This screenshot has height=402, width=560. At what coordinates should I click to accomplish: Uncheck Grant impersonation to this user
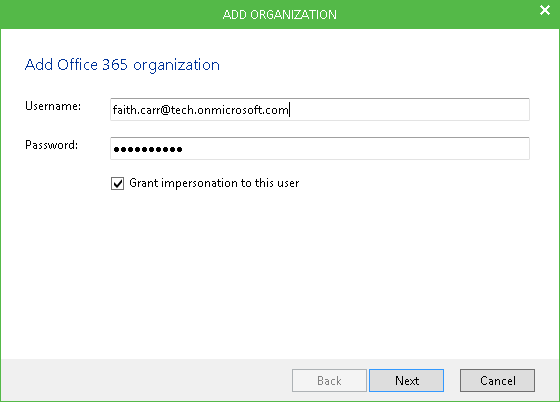tap(118, 184)
